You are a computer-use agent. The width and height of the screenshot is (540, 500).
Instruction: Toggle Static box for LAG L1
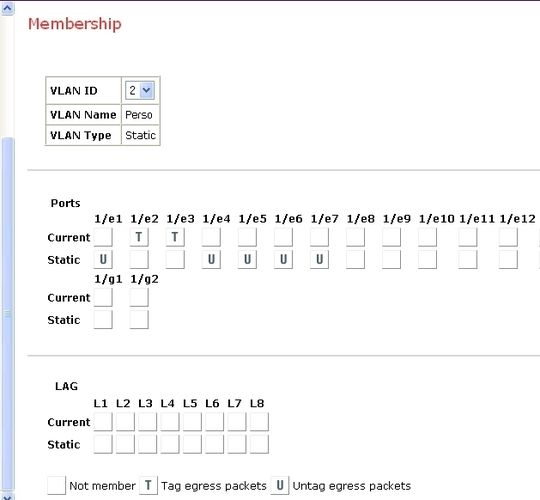tap(103, 444)
